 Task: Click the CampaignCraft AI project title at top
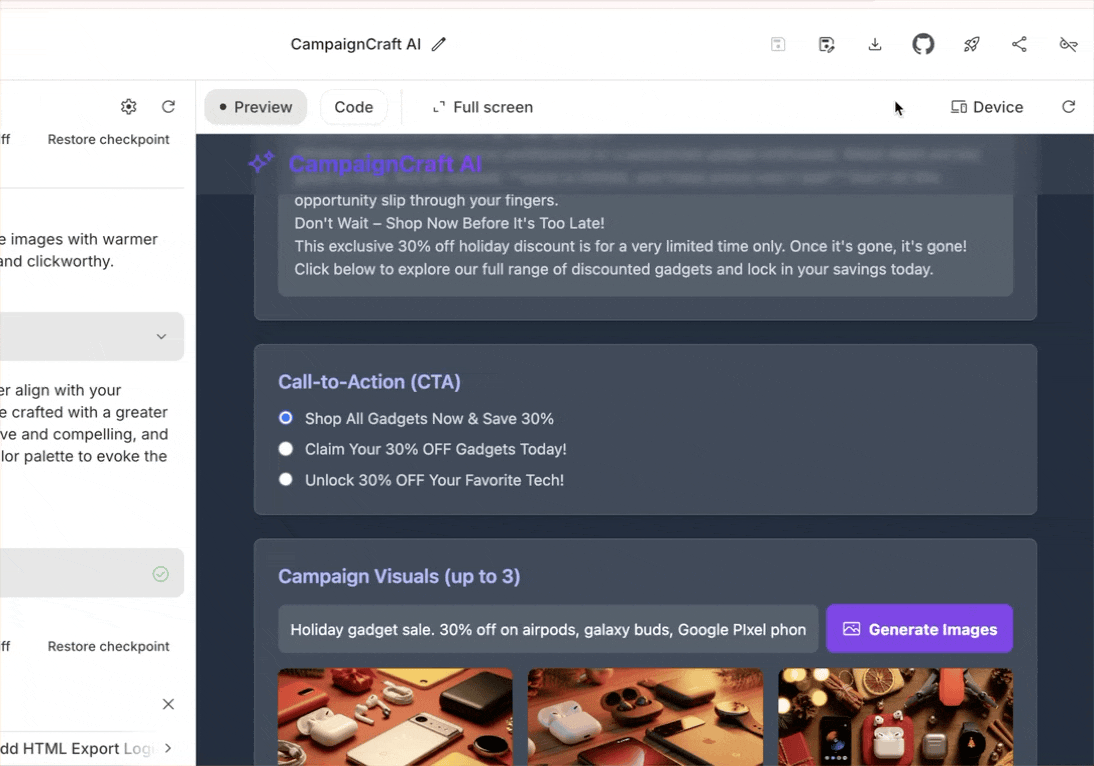click(356, 44)
